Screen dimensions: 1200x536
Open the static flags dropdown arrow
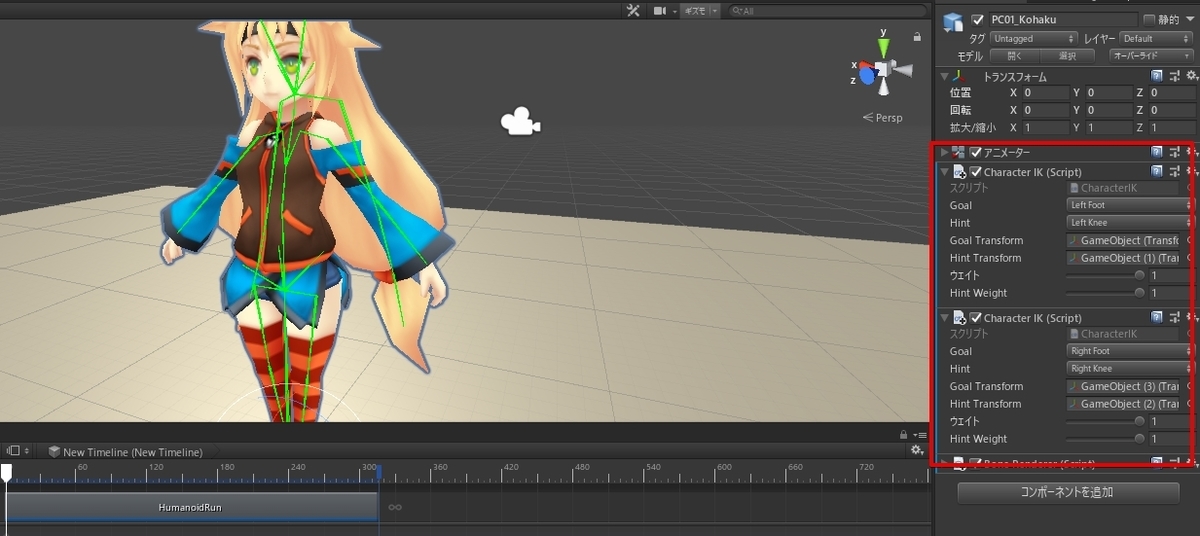click(1190, 20)
